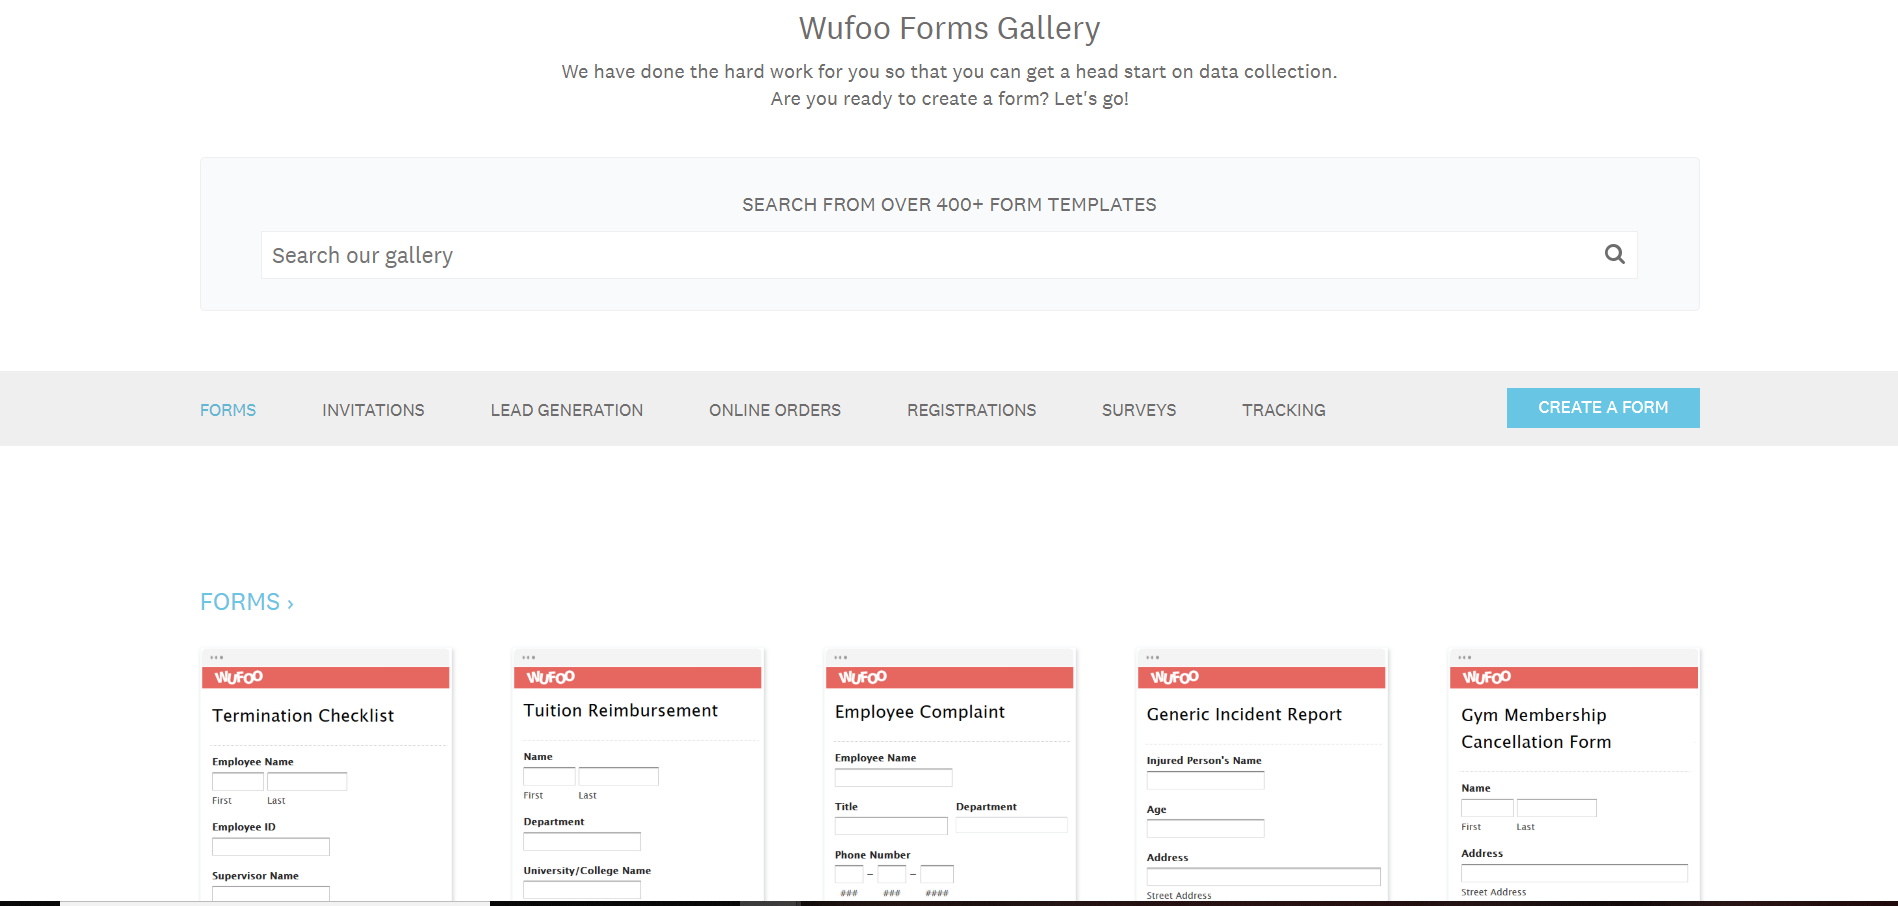Click the Wufoo logo on Termination Checklist card
This screenshot has width=1898, height=906.
[239, 677]
